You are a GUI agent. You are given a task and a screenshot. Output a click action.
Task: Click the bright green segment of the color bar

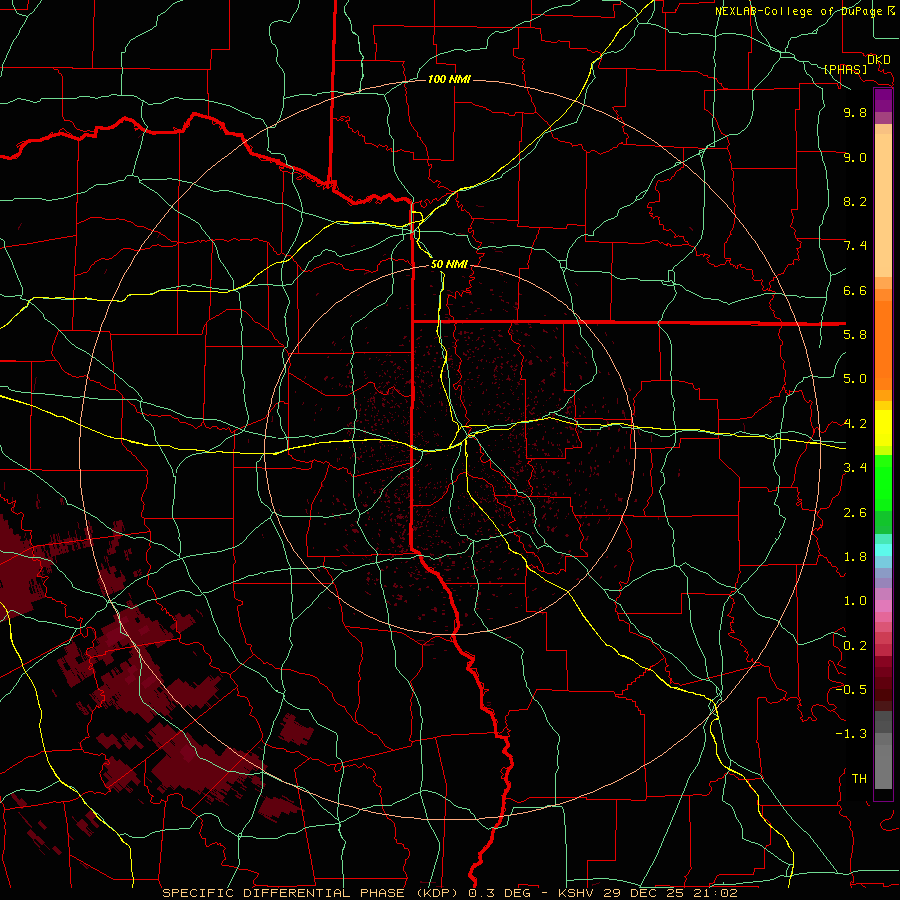(x=883, y=482)
